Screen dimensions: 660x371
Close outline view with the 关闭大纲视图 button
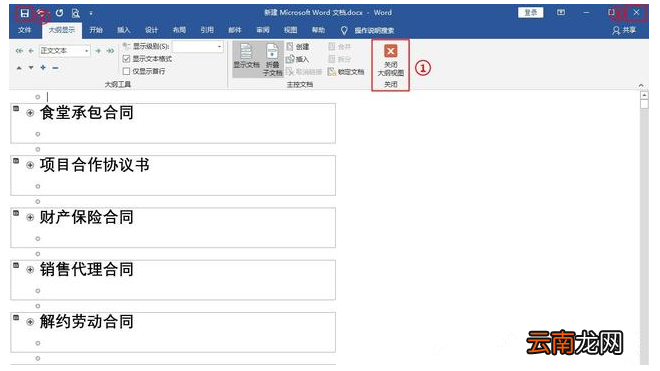click(391, 61)
